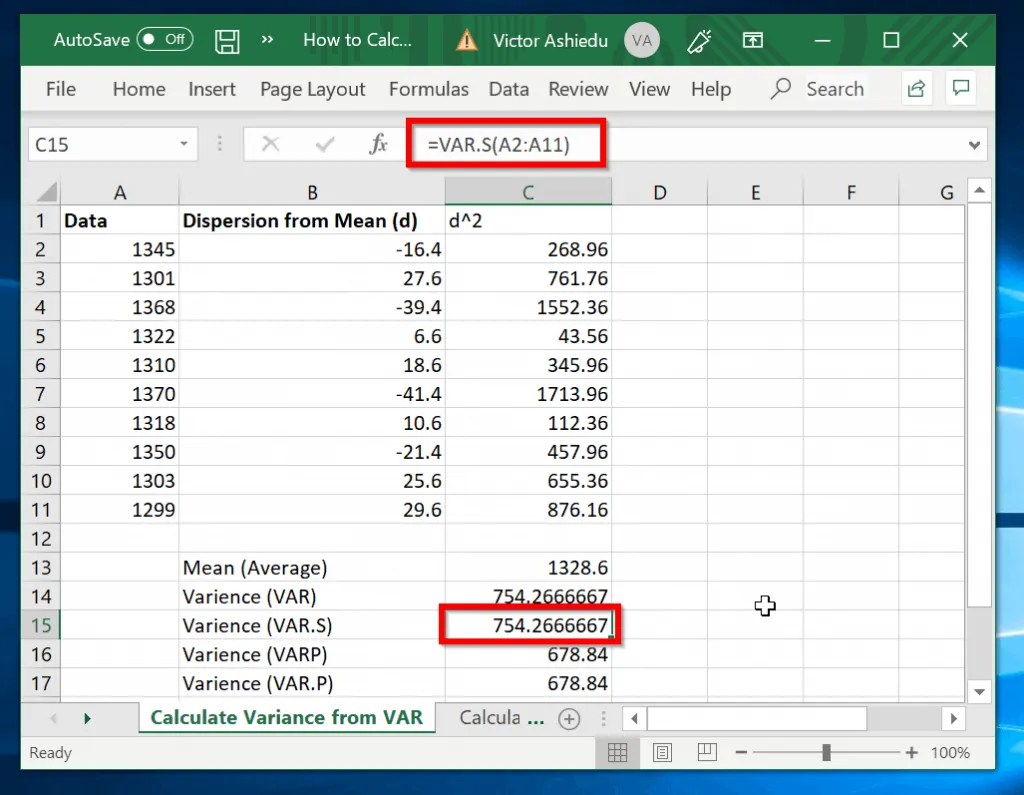Click the Insert Function fx icon
Viewport: 1024px width, 795px height.
pyautogui.click(x=378, y=144)
